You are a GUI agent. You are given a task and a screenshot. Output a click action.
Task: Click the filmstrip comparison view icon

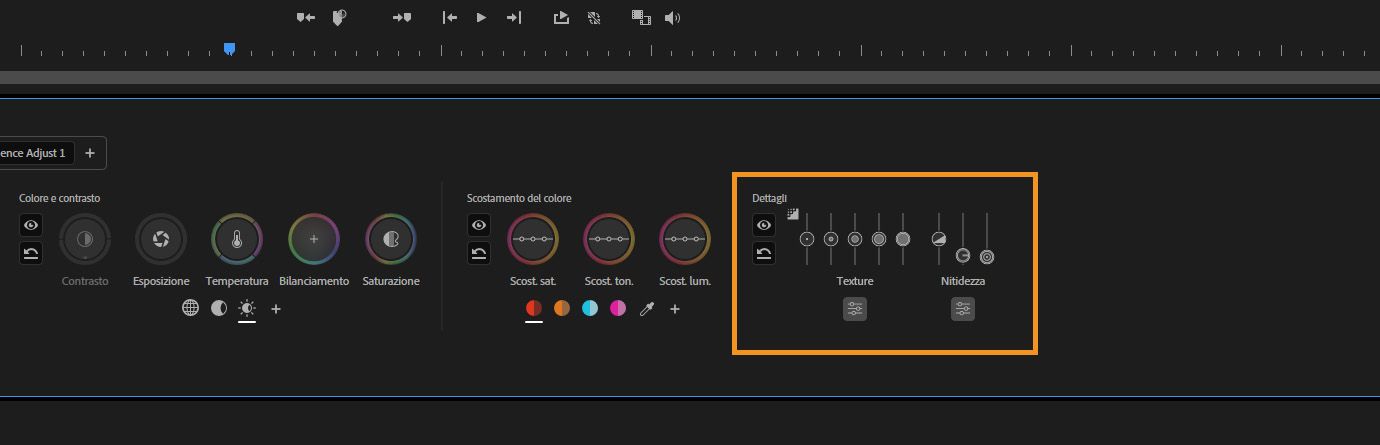pyautogui.click(x=641, y=18)
